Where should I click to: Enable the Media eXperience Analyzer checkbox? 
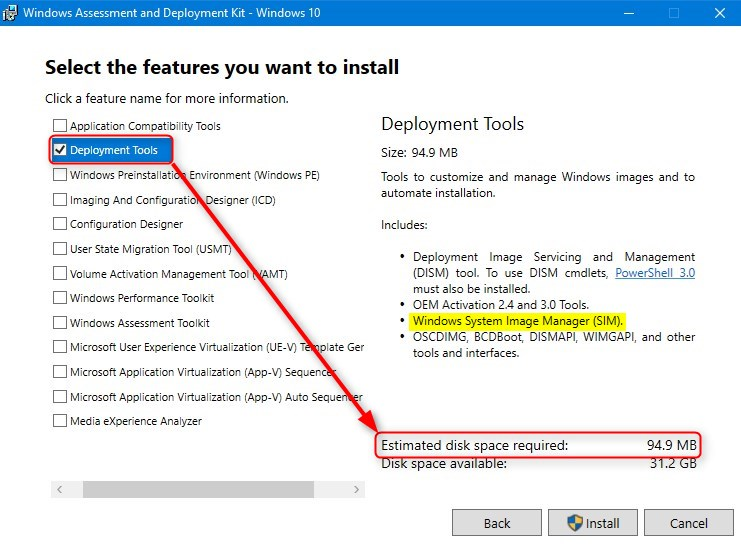(x=60, y=421)
